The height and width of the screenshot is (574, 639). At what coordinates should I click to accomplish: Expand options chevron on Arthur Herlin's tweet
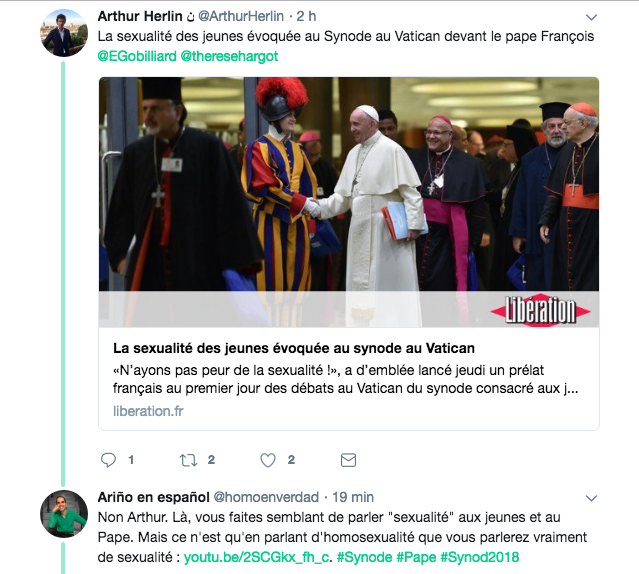click(591, 17)
